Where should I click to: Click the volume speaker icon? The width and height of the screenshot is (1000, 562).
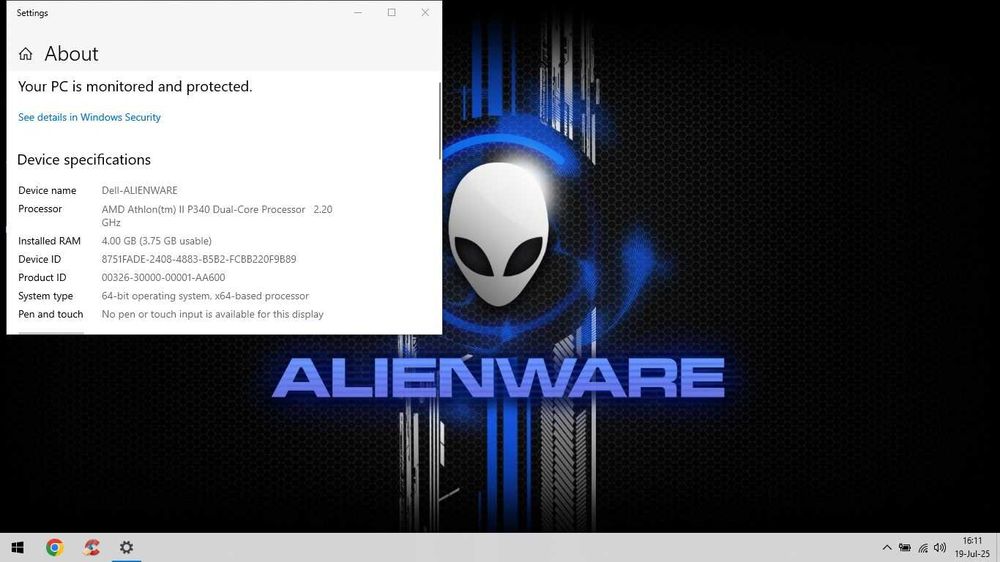(939, 547)
